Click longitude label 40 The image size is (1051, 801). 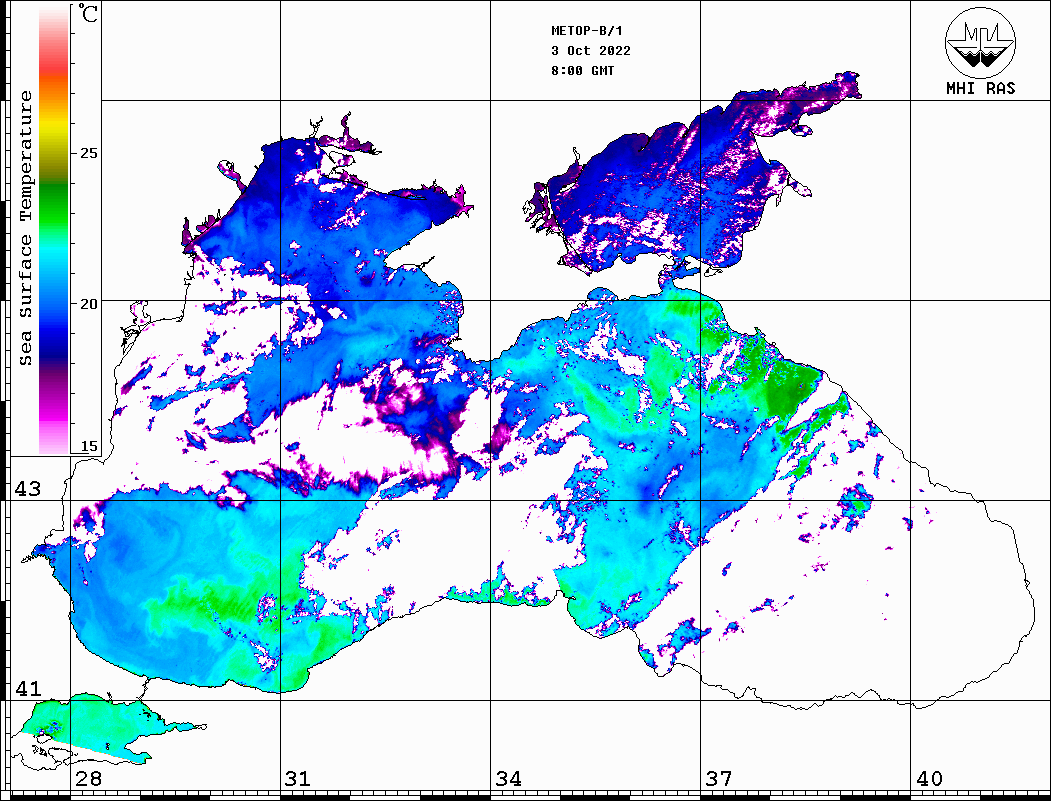pyautogui.click(x=929, y=779)
